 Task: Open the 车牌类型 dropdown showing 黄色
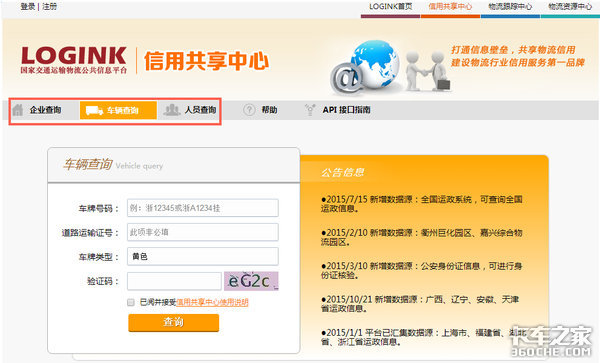click(x=203, y=256)
